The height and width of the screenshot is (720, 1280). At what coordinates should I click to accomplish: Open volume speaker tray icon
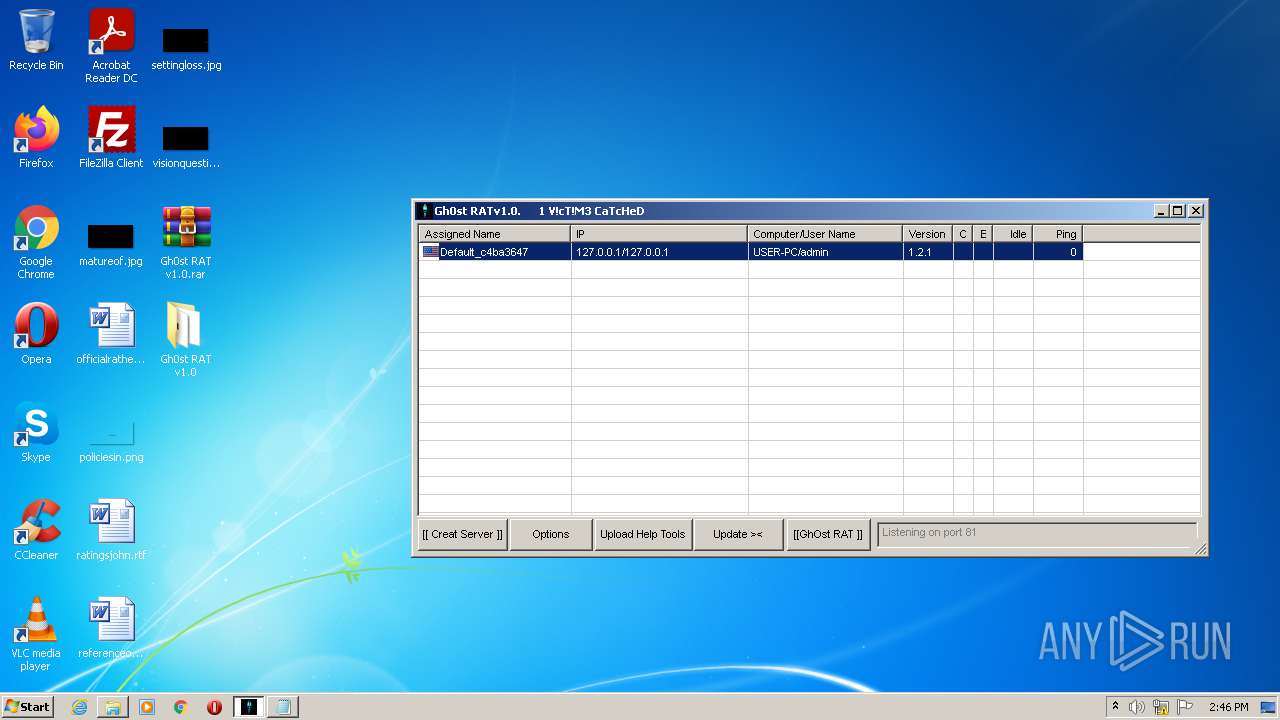1137,707
